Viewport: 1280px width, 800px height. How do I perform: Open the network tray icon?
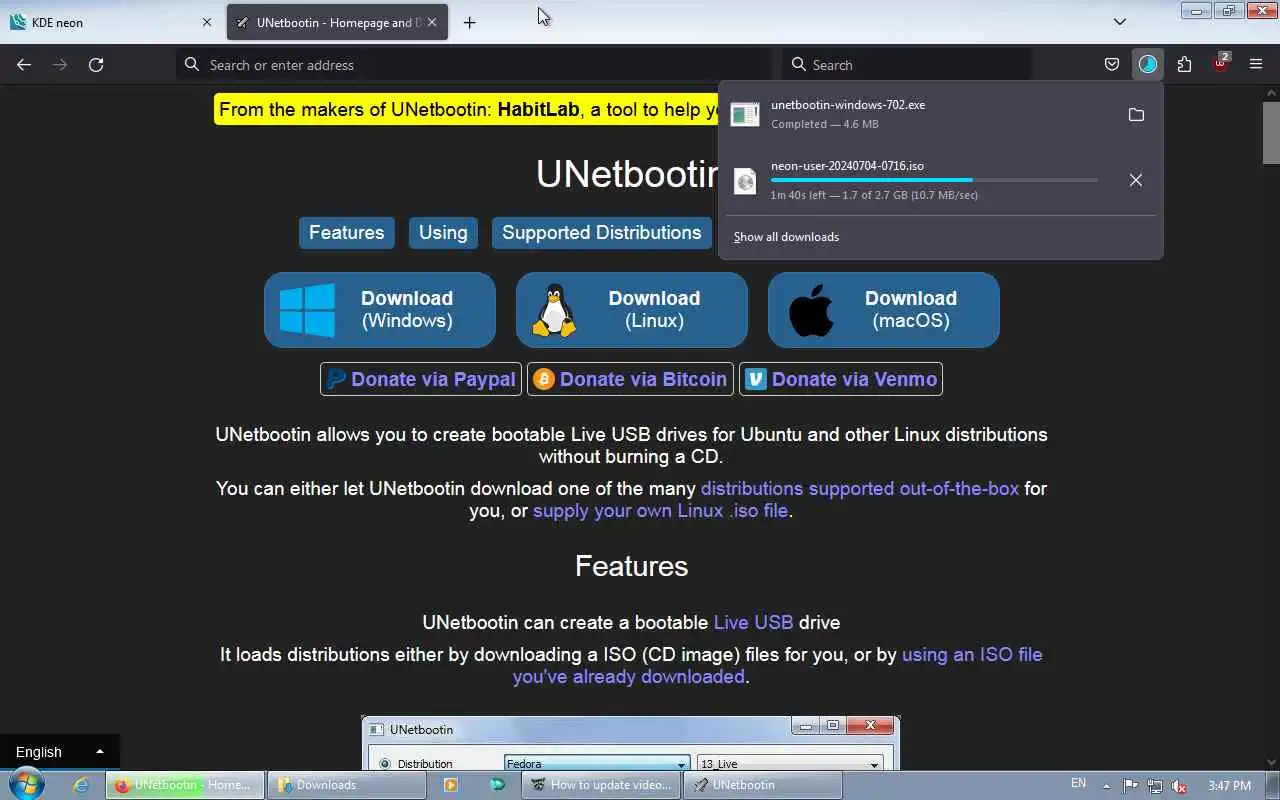click(x=1155, y=786)
